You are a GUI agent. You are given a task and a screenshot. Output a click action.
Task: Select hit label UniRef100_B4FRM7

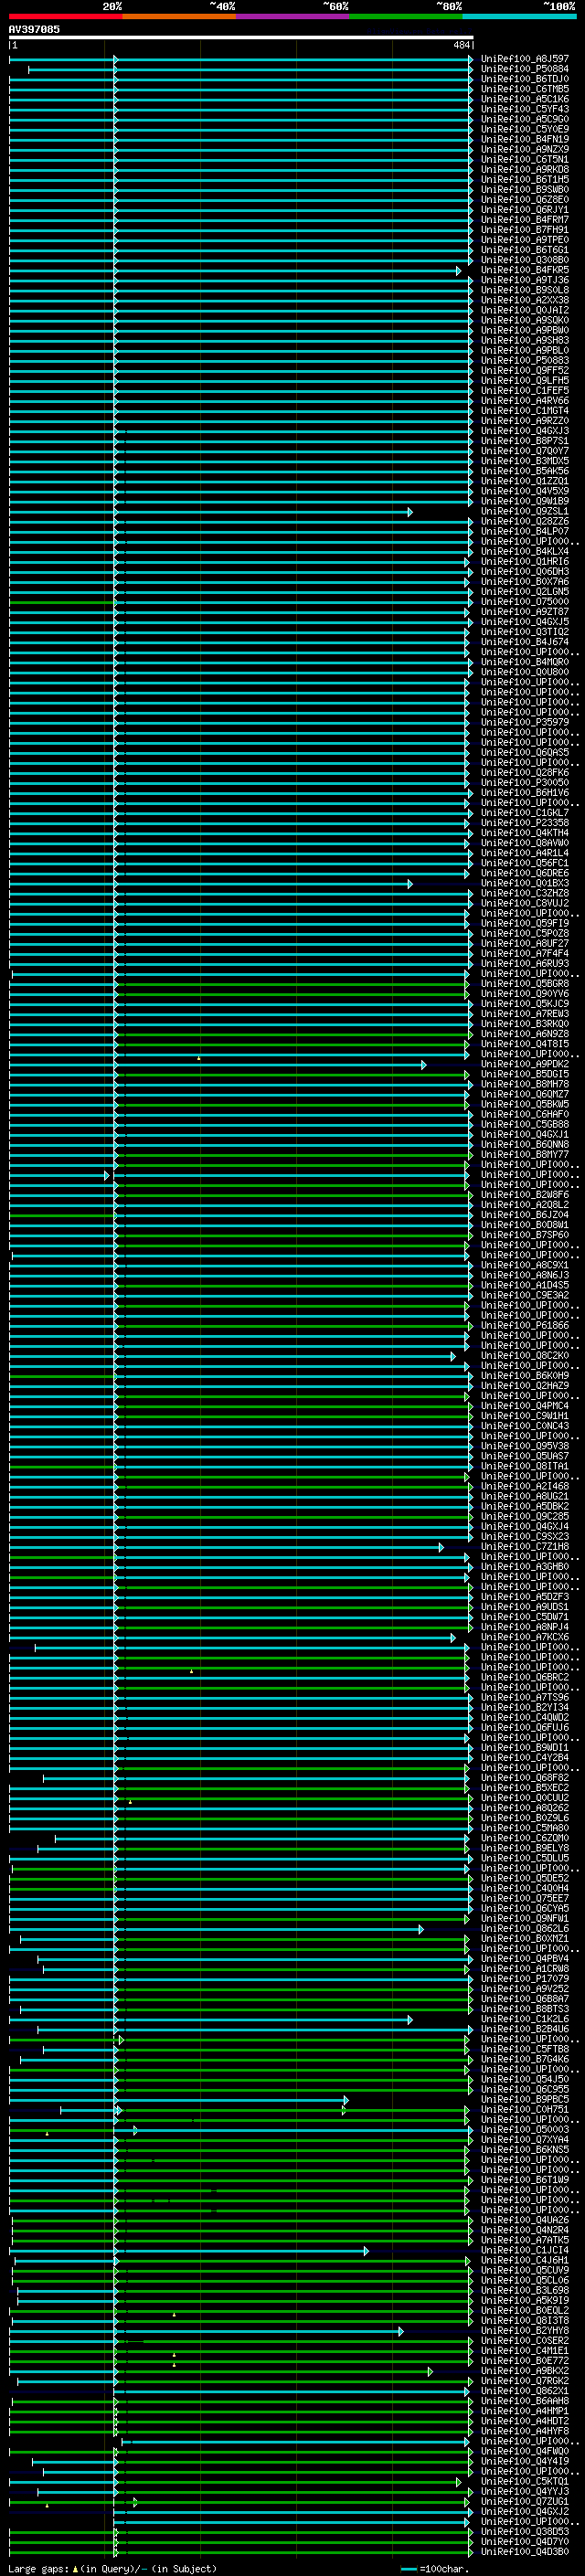(525, 220)
